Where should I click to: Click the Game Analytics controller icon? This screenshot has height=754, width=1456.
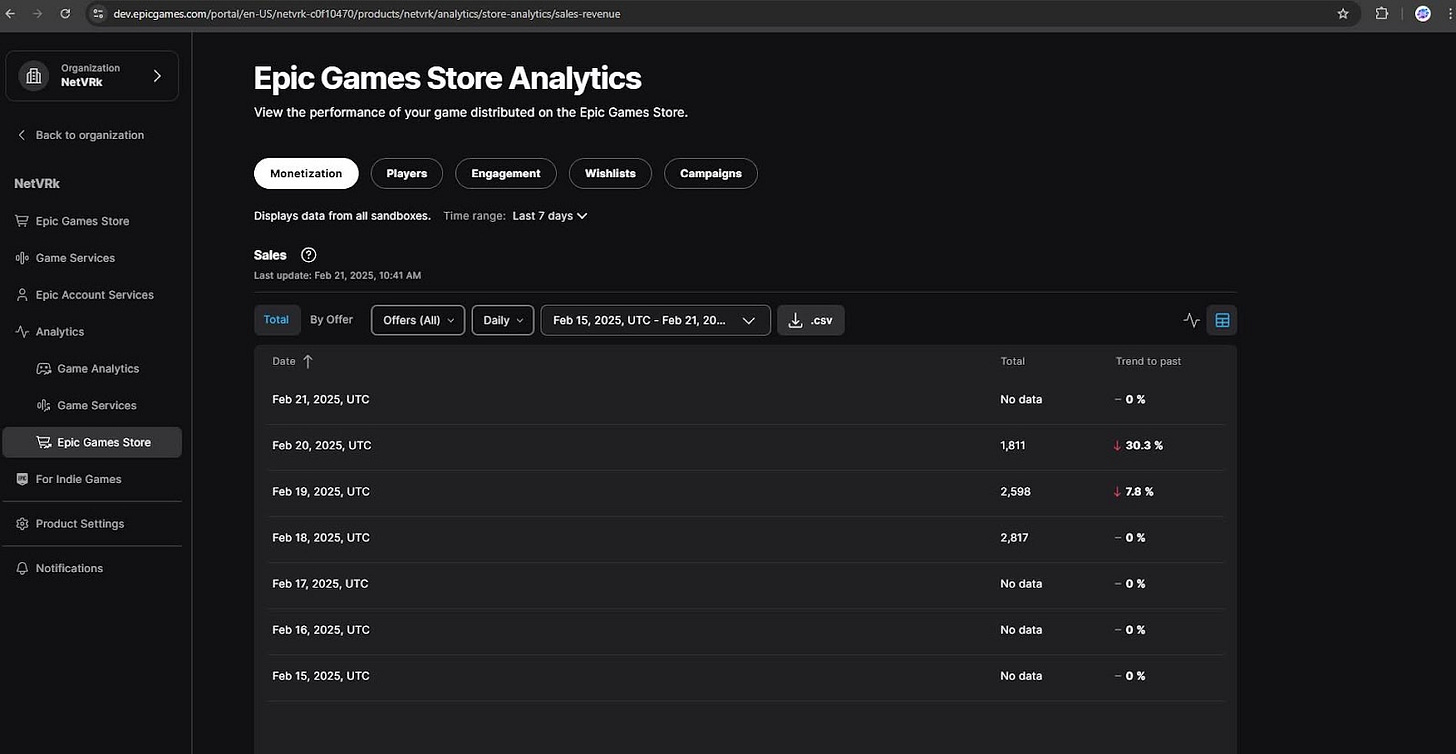(x=43, y=369)
